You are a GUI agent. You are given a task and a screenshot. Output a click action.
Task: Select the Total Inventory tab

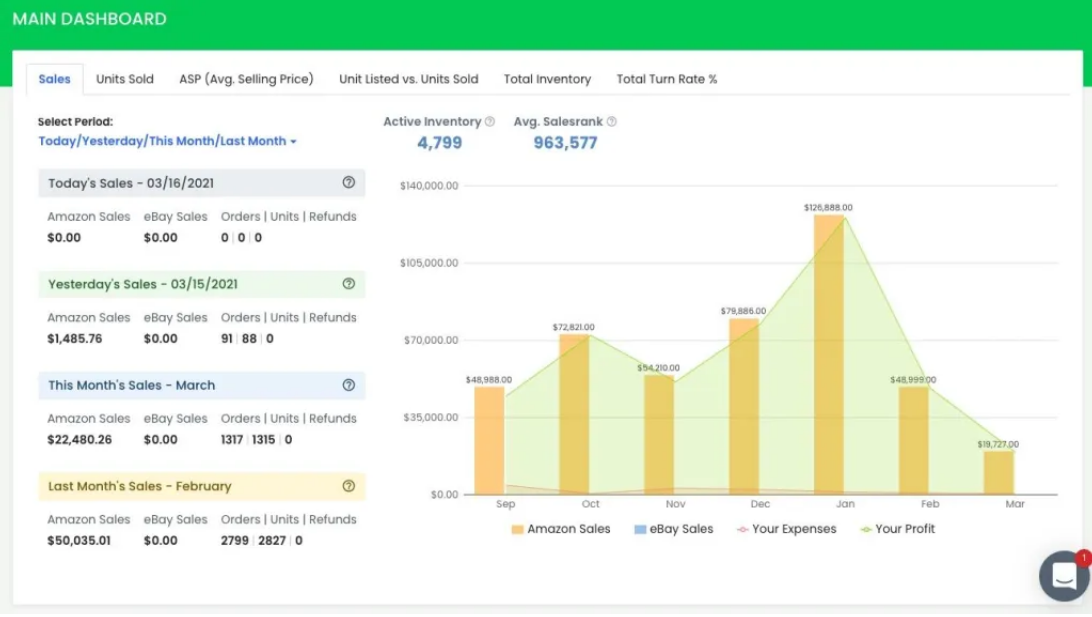tap(547, 79)
